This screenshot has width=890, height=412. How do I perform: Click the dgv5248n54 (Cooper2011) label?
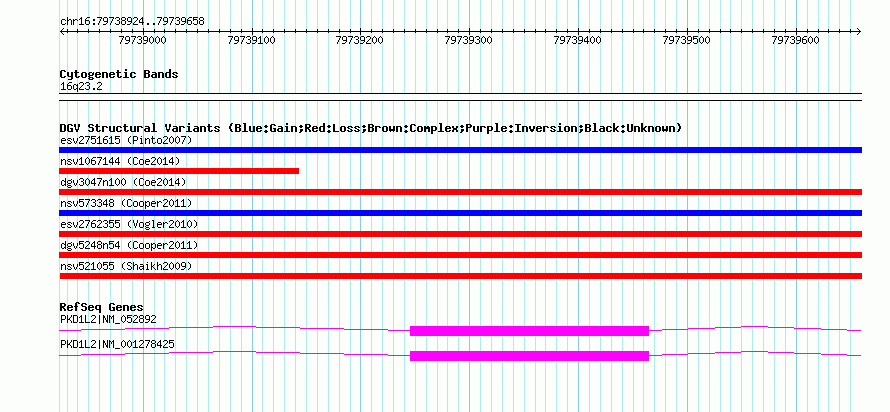tap(129, 245)
